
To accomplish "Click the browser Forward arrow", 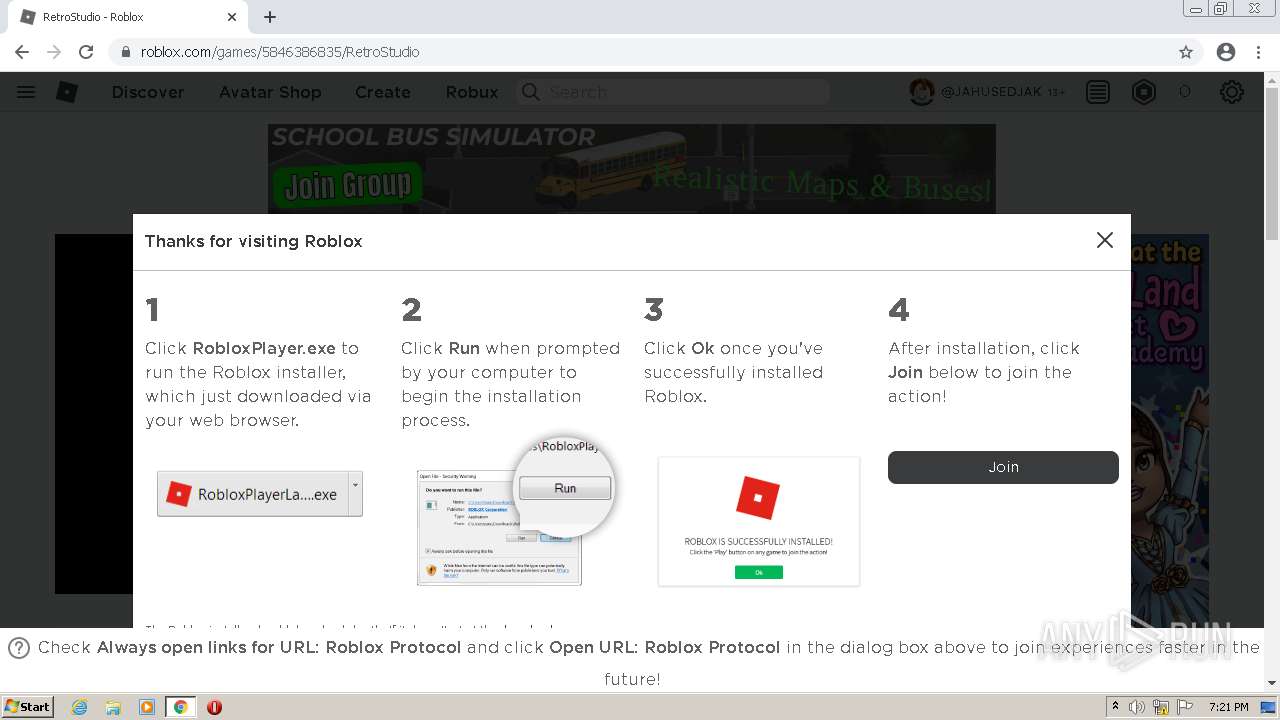I will pos(54,52).
